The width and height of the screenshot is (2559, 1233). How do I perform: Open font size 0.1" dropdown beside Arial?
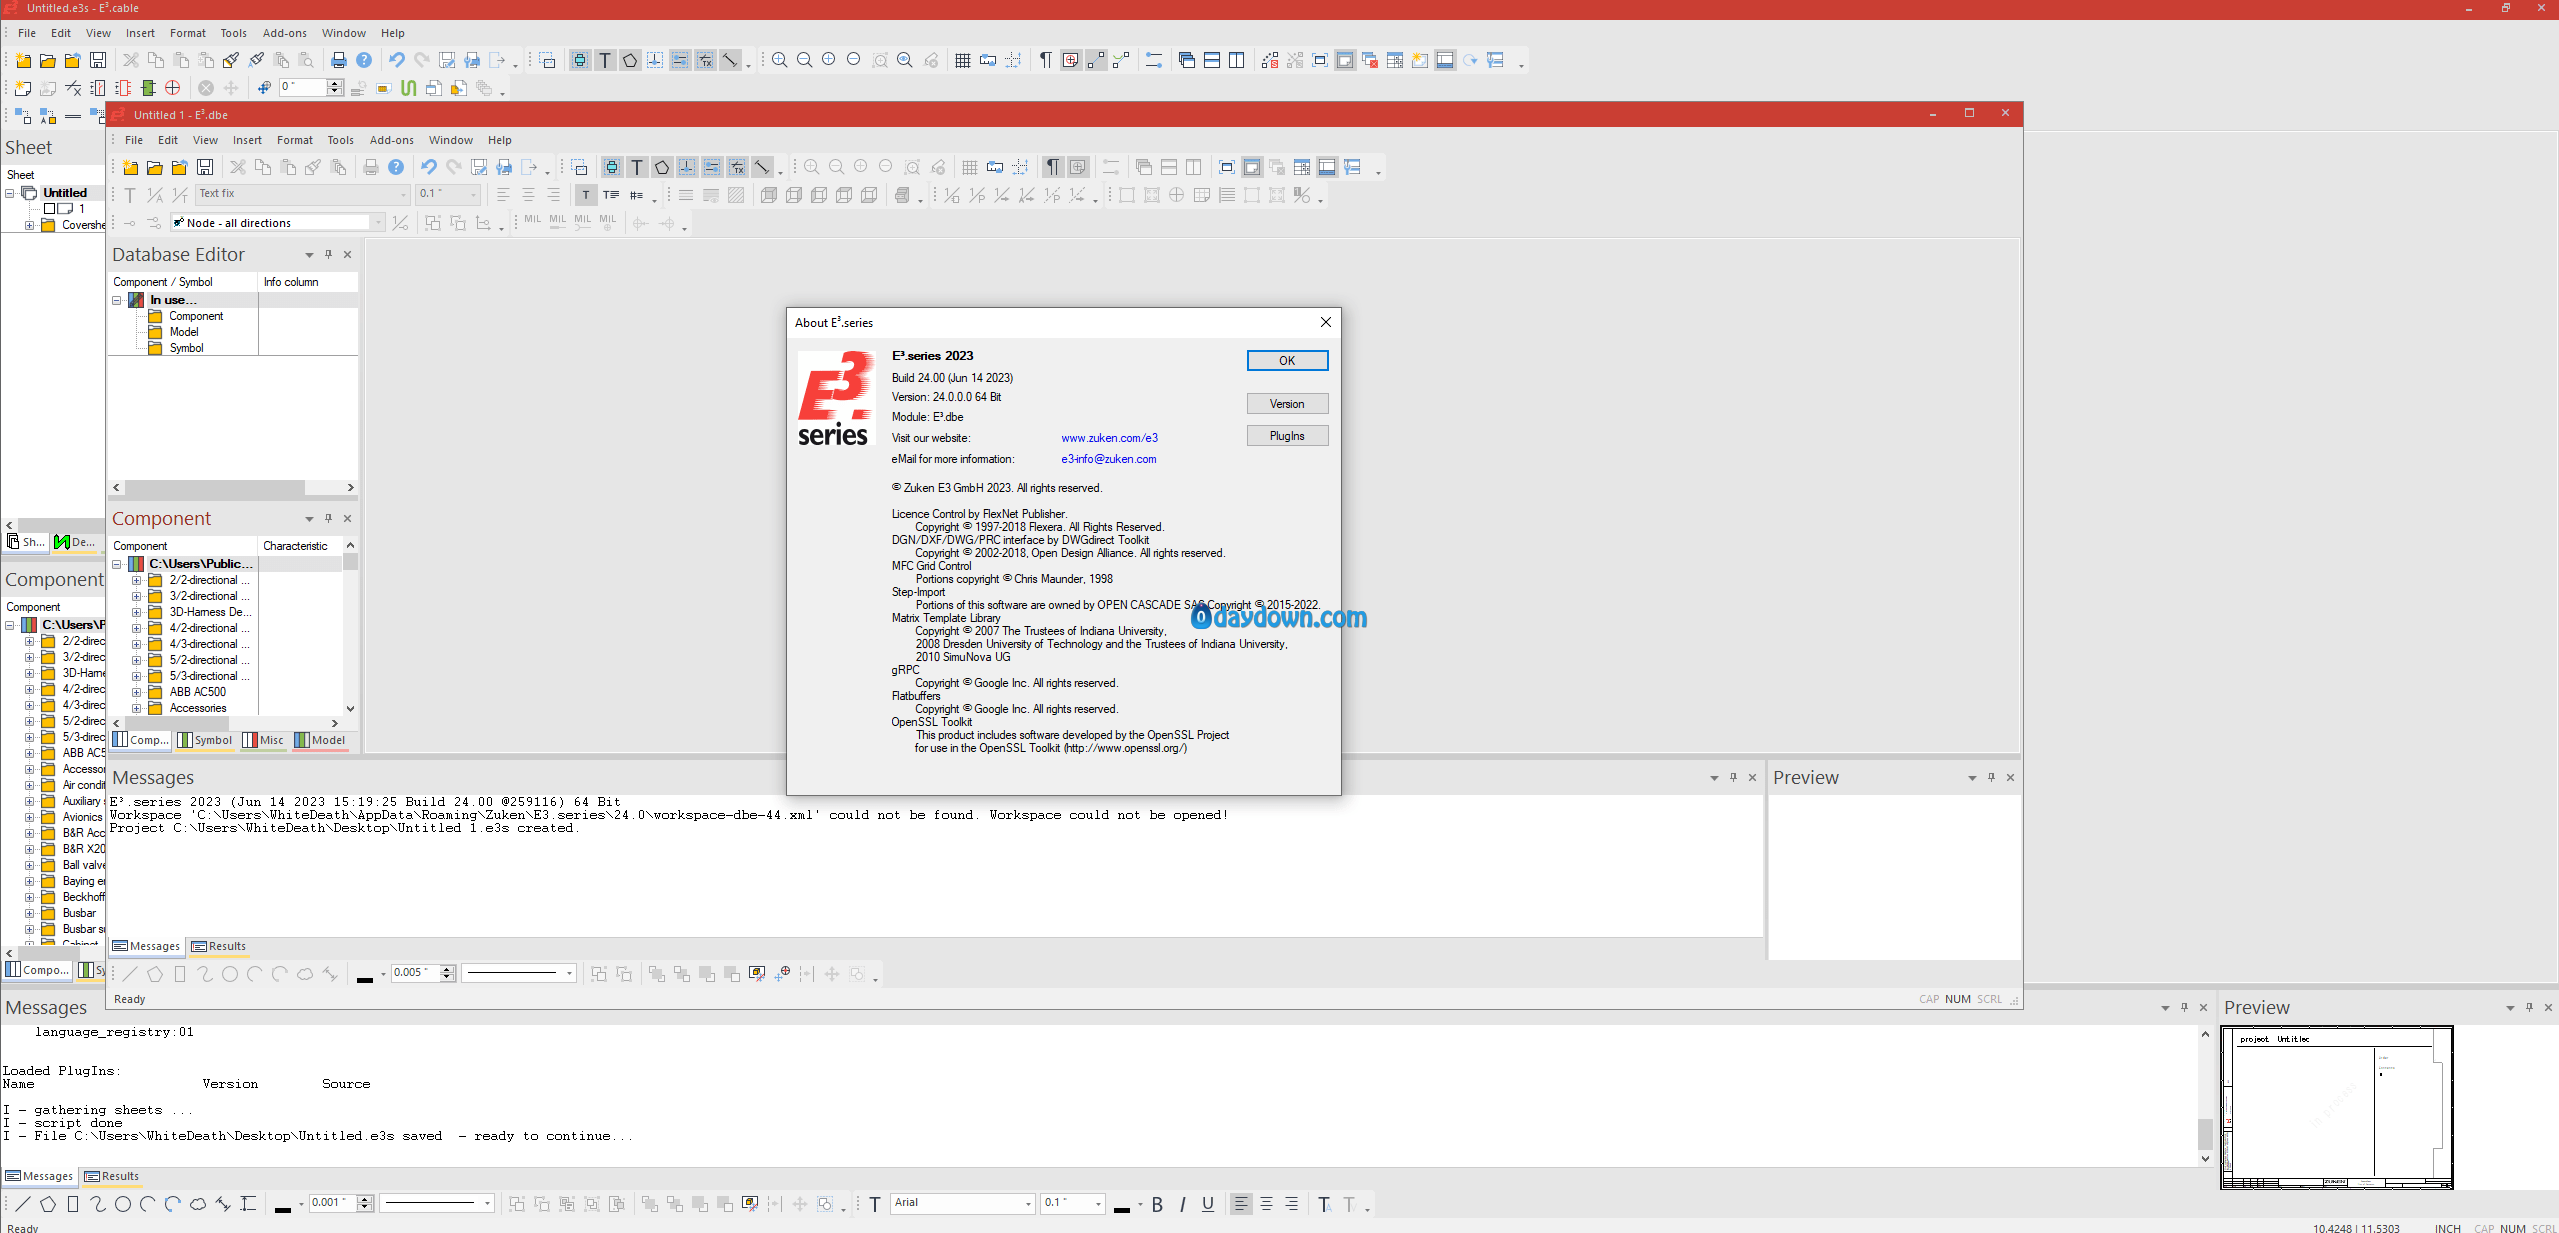[x=1098, y=1204]
